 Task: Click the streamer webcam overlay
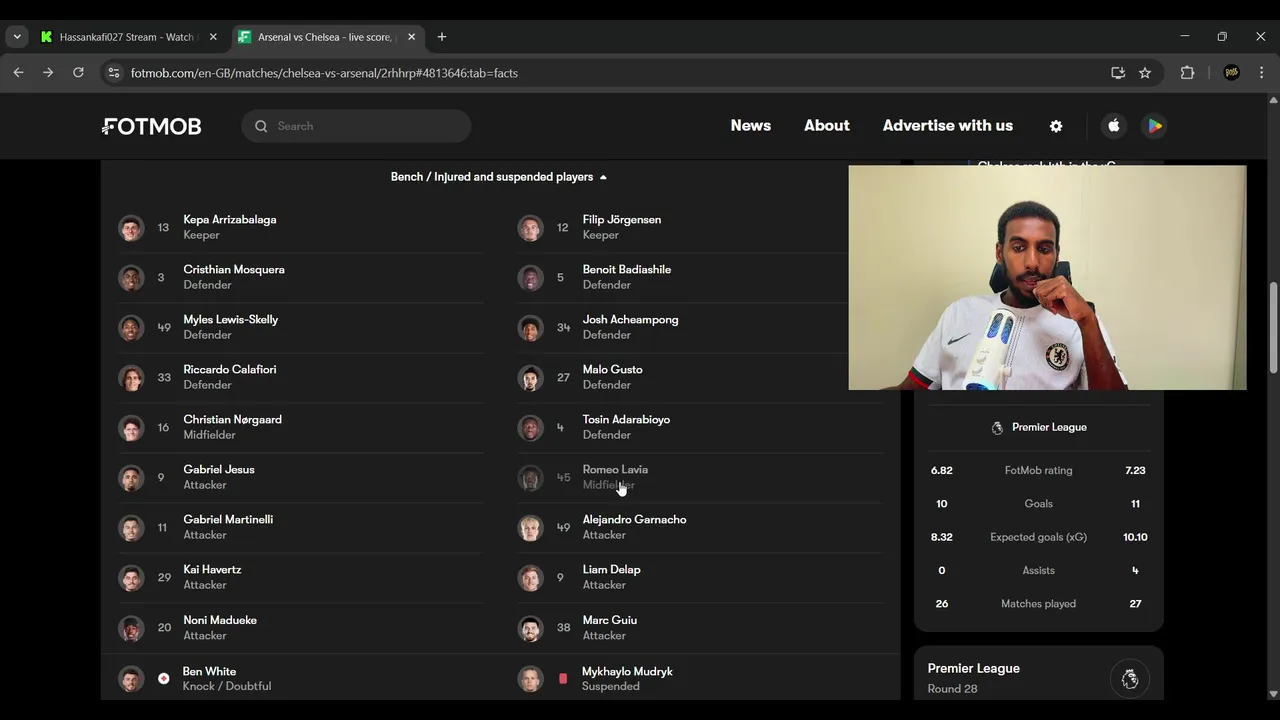coord(1047,277)
